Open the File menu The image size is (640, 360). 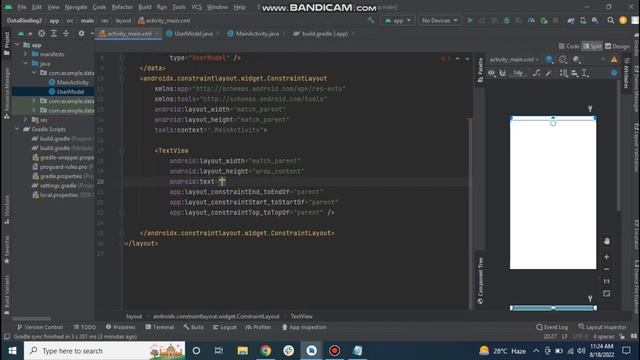pos(22,7)
